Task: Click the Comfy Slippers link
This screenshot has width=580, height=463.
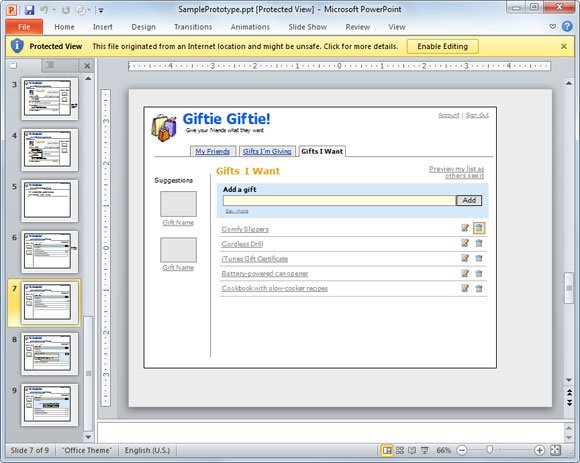Action: [x=245, y=229]
